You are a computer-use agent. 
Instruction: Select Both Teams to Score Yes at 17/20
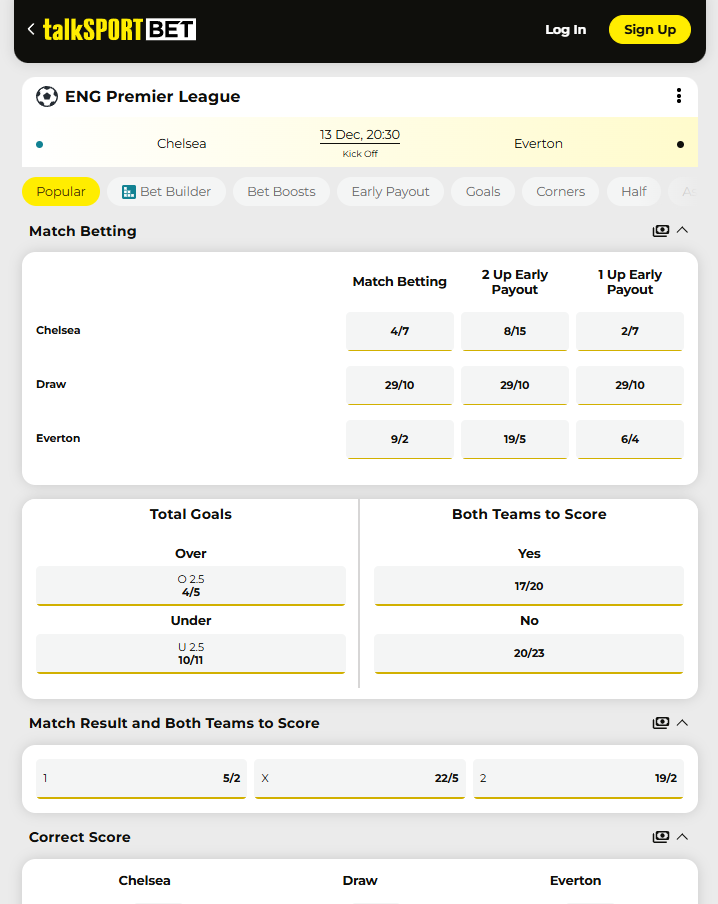528,585
